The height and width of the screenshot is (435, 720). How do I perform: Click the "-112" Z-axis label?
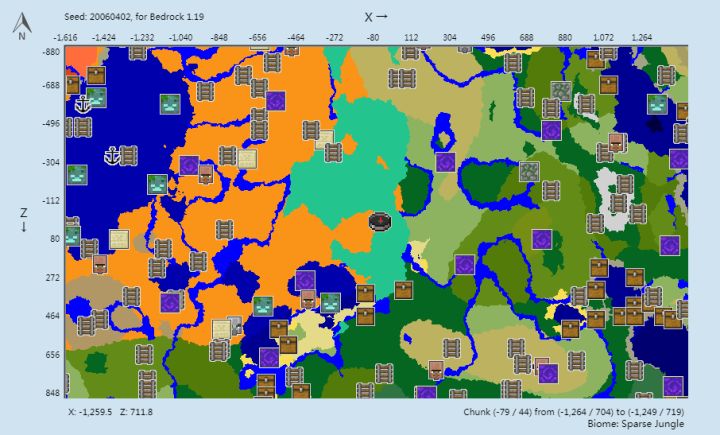(51, 201)
